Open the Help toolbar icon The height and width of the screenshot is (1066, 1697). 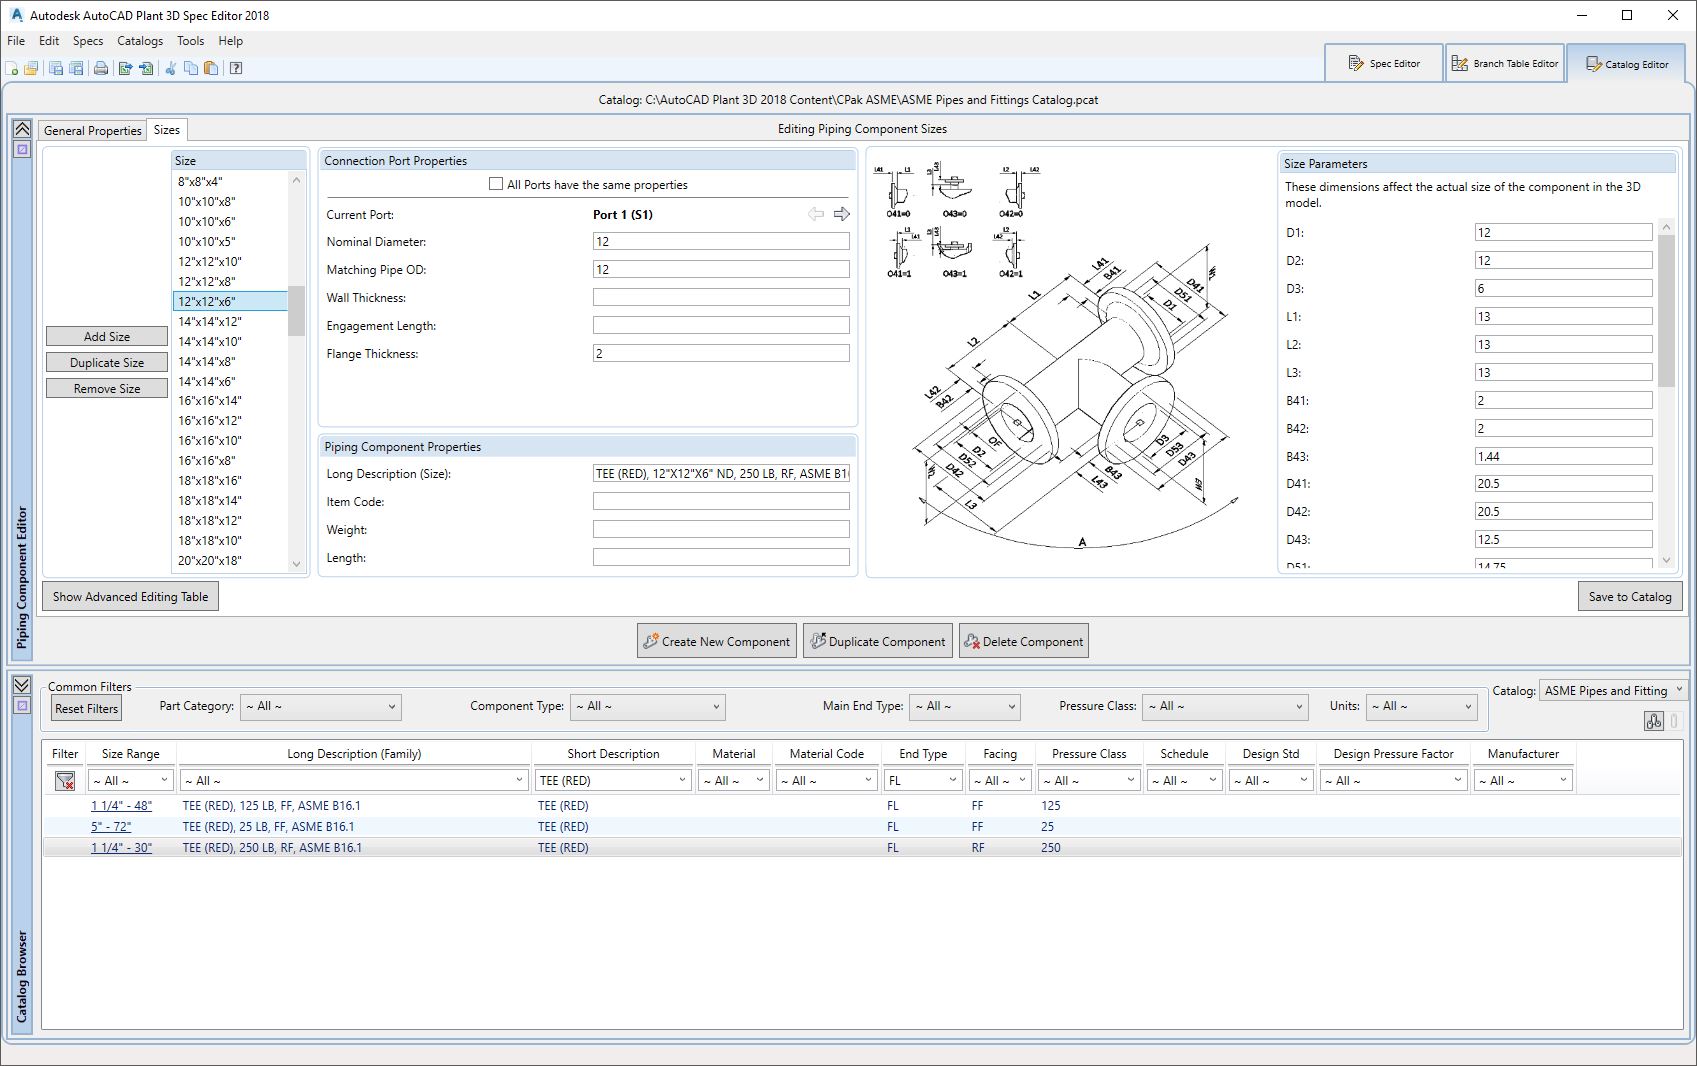pyautogui.click(x=236, y=68)
